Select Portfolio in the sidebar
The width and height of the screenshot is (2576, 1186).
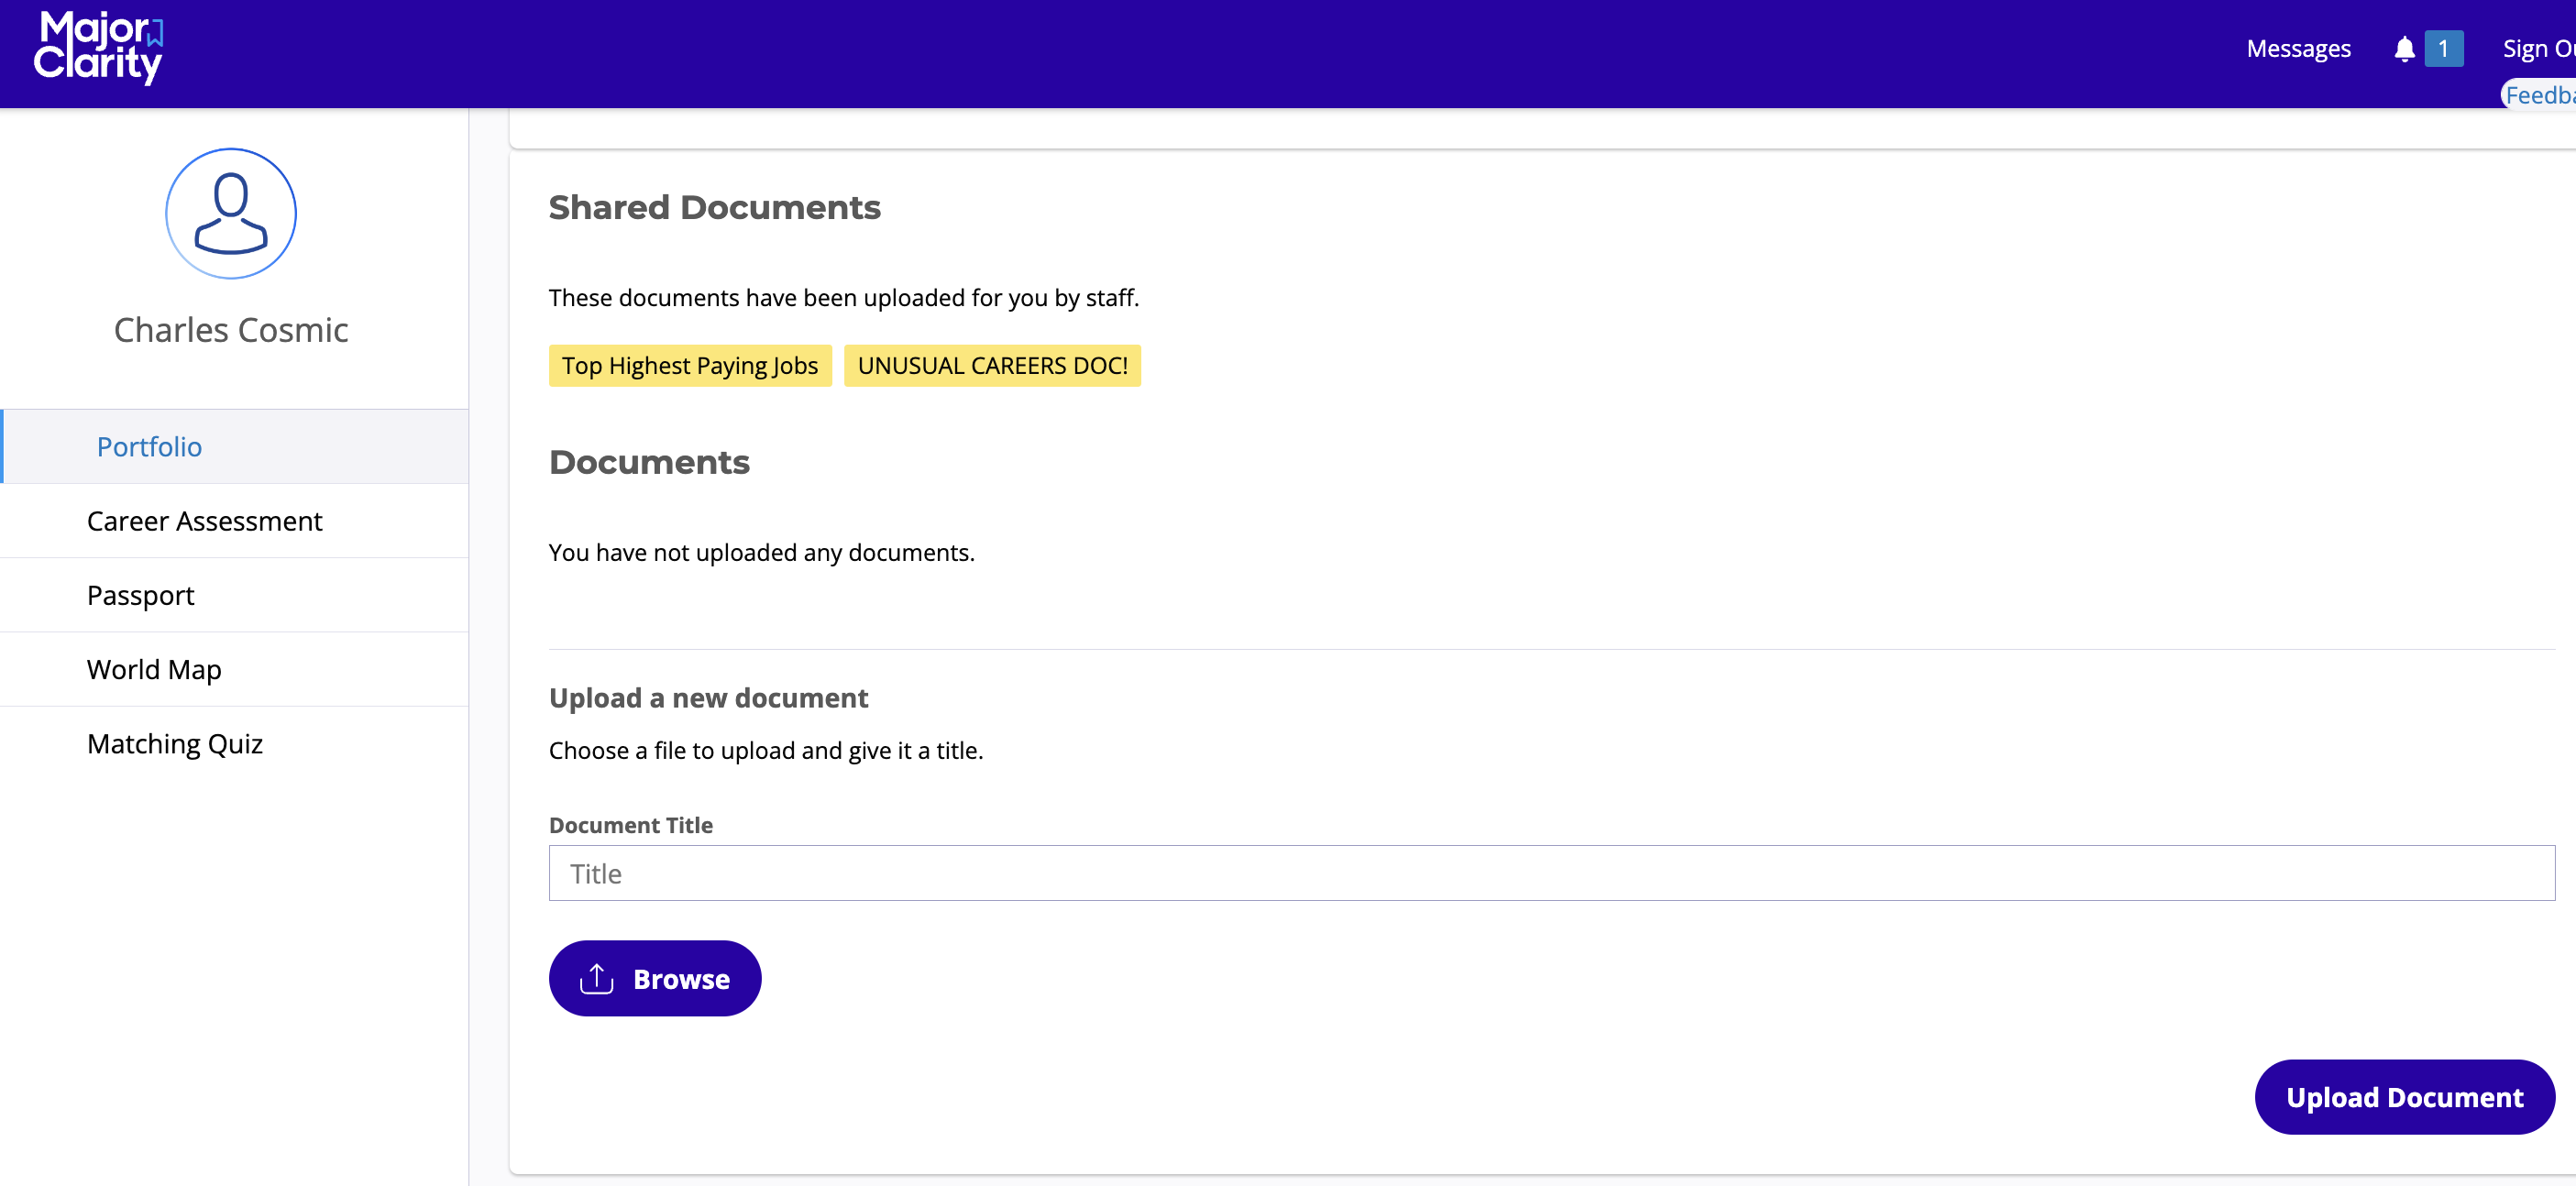click(149, 446)
